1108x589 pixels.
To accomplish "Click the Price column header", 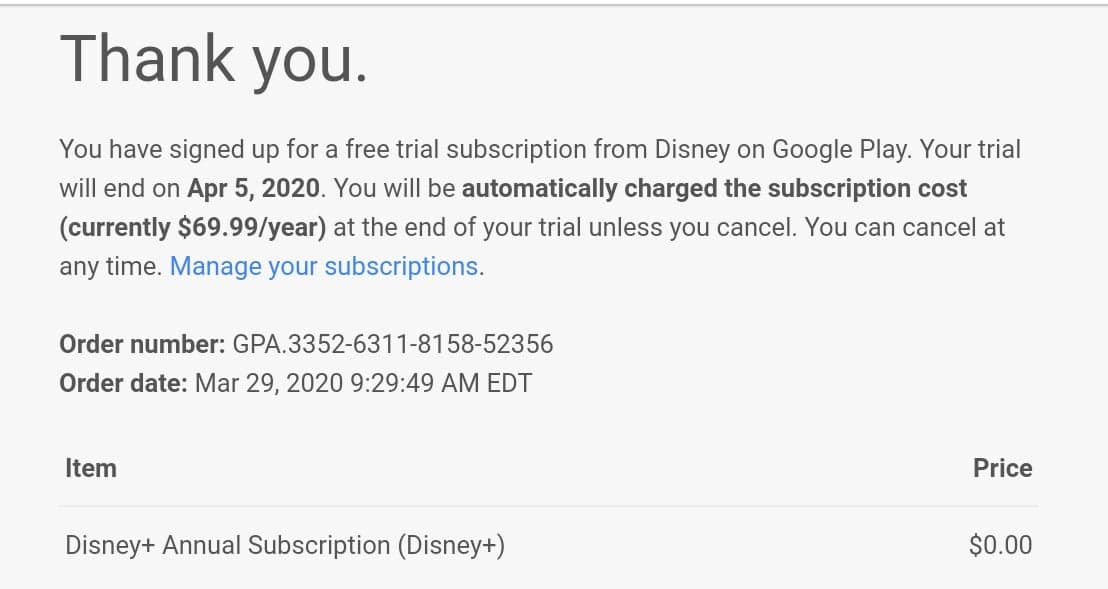I will [x=1002, y=467].
